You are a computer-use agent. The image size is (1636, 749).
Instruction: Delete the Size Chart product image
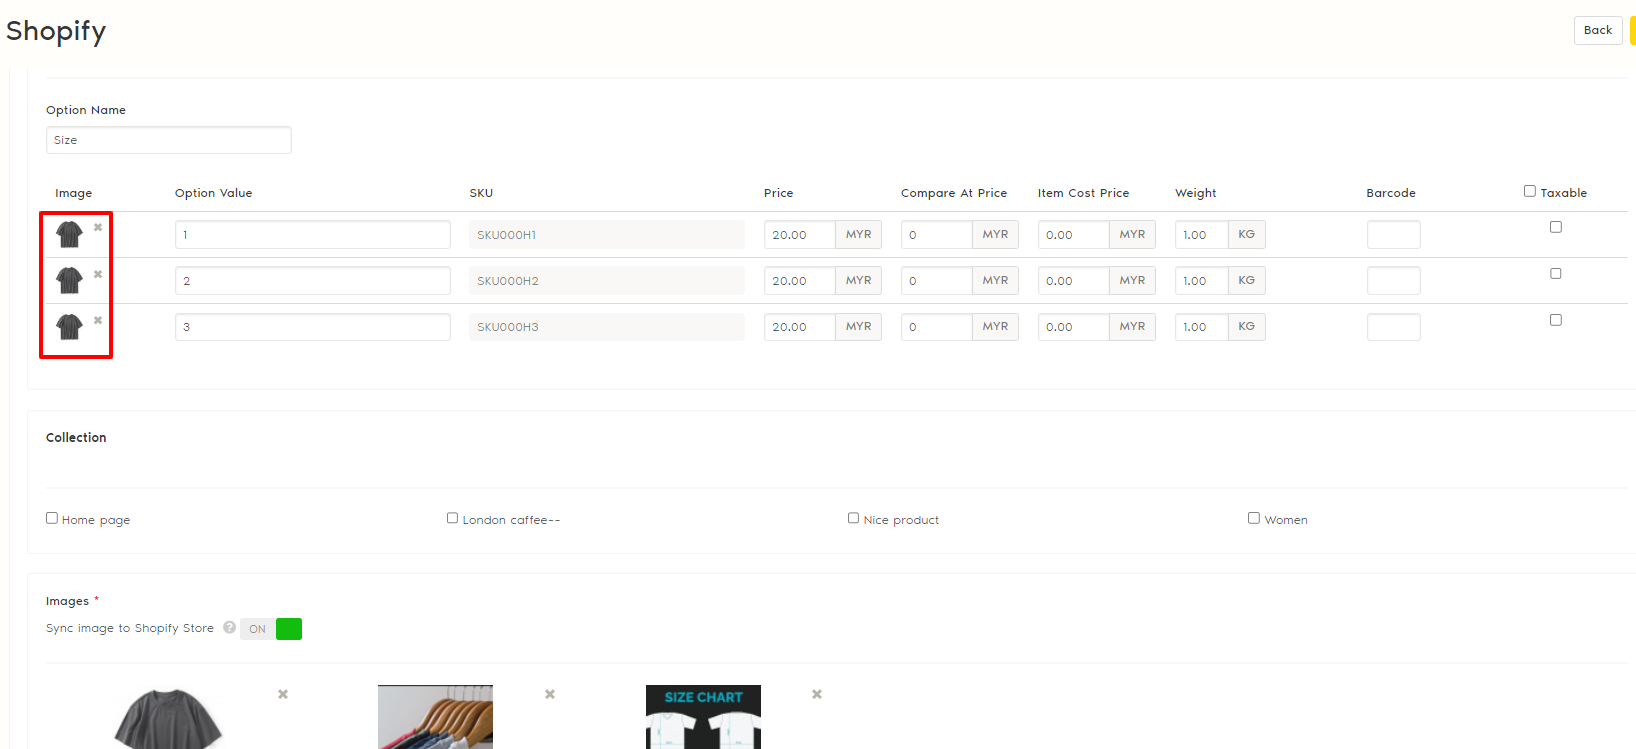pyautogui.click(x=817, y=694)
